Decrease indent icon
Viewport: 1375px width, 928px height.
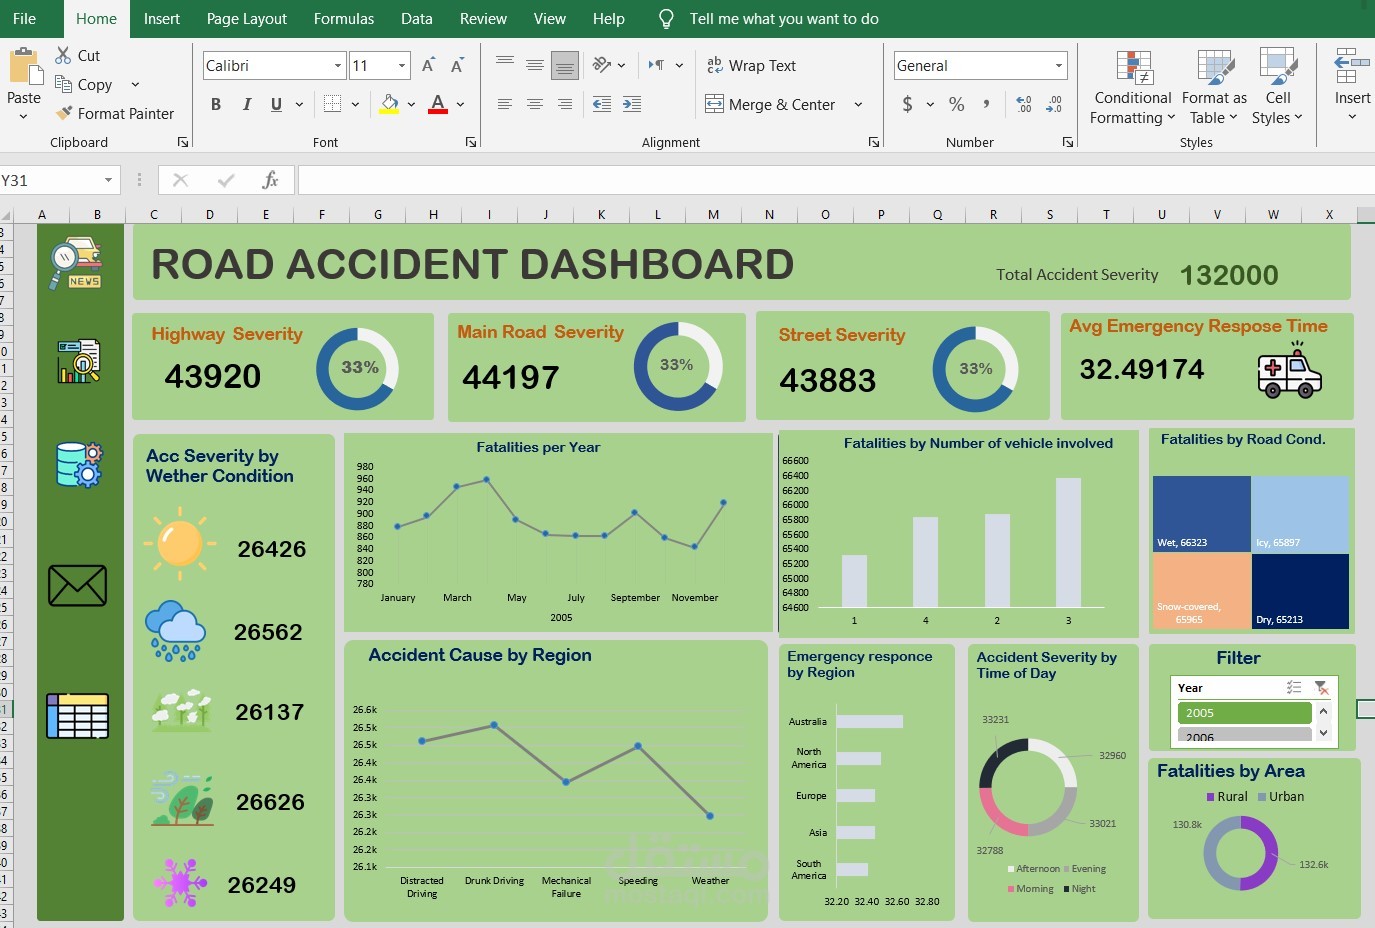(x=602, y=104)
